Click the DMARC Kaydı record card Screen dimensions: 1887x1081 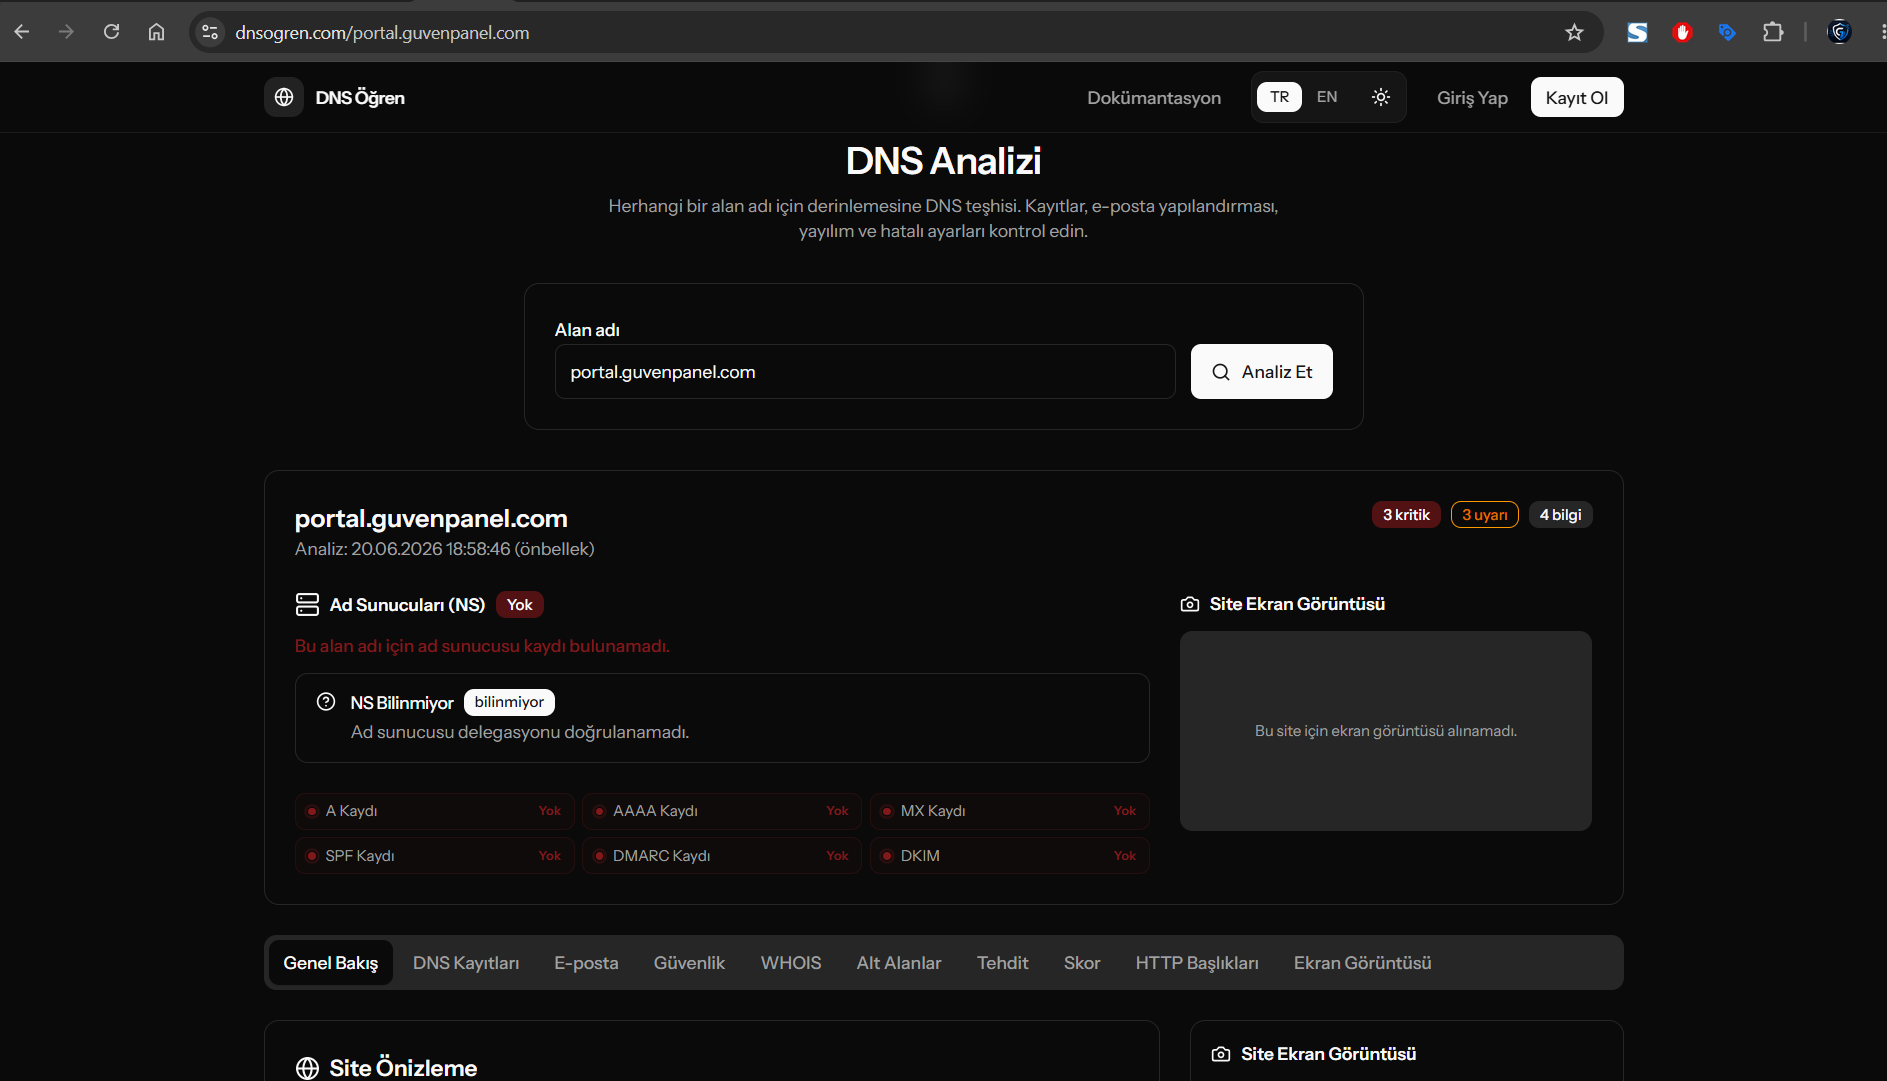tap(721, 856)
